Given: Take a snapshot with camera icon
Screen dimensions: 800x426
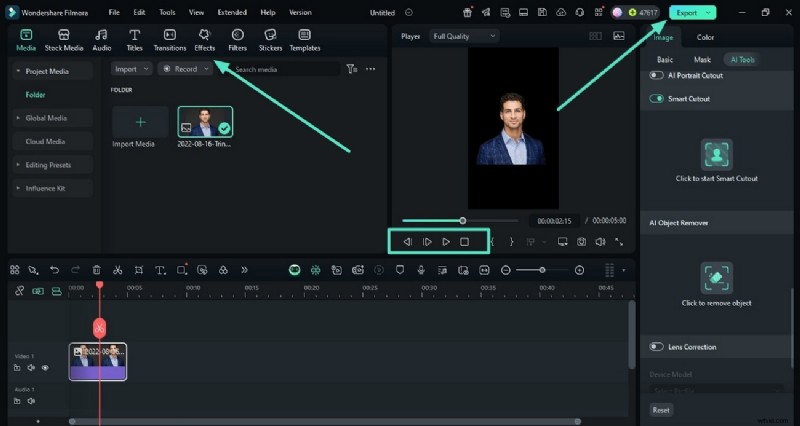Looking at the screenshot, I should [x=581, y=242].
